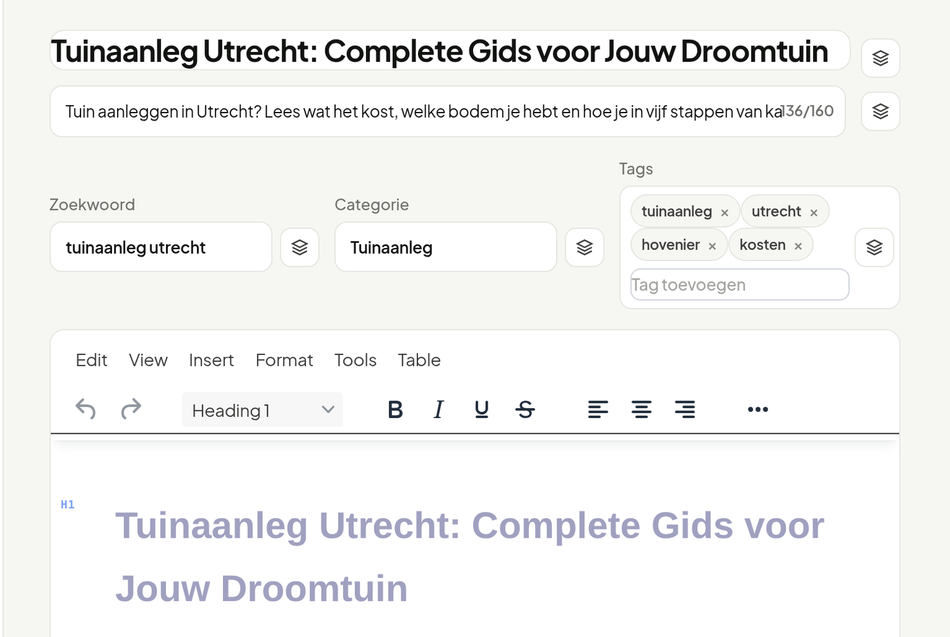Screen dimensions: 950x637
Task: Open the Edit menu
Action: tap(91, 360)
